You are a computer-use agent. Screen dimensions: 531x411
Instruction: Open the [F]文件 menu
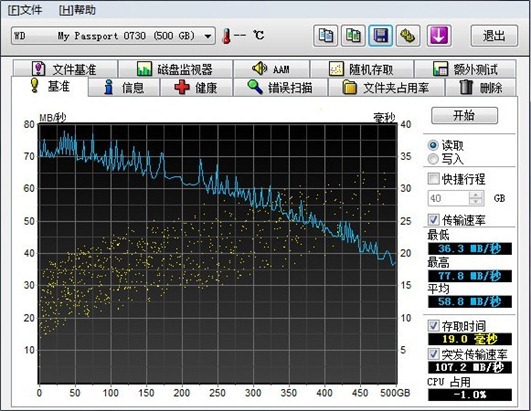pyautogui.click(x=25, y=10)
